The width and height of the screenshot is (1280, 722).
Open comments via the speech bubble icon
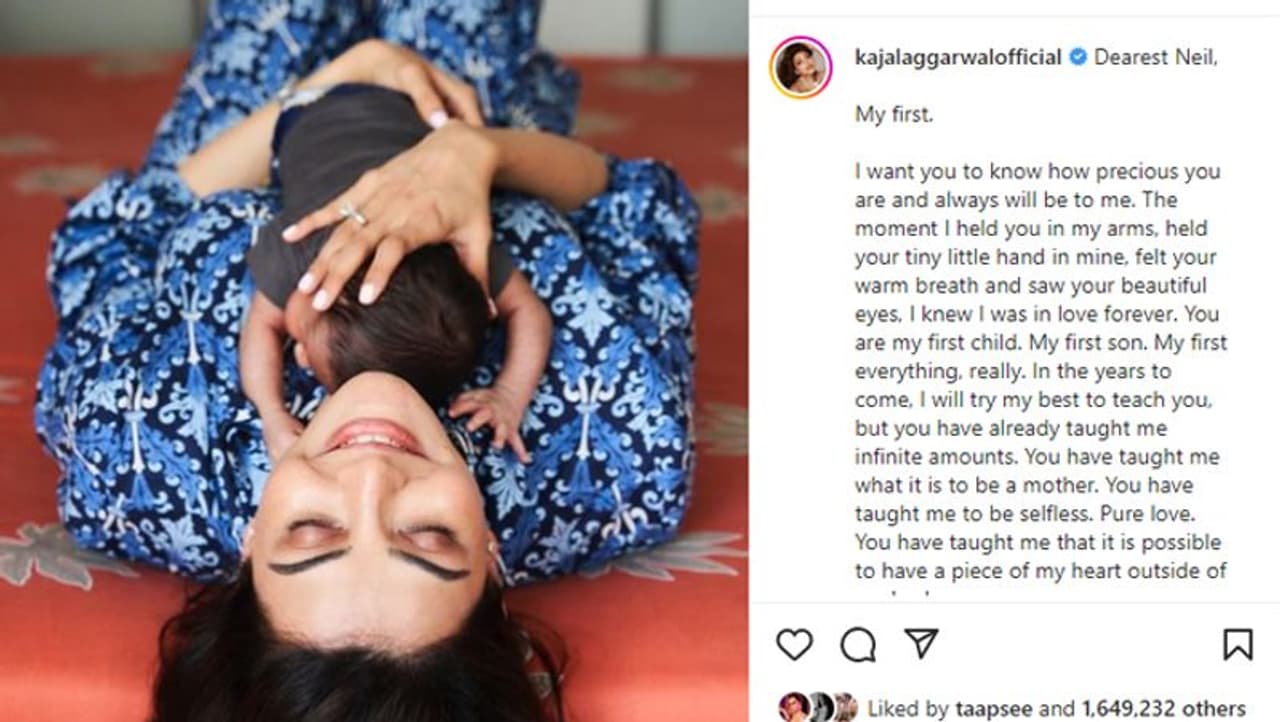coord(858,645)
